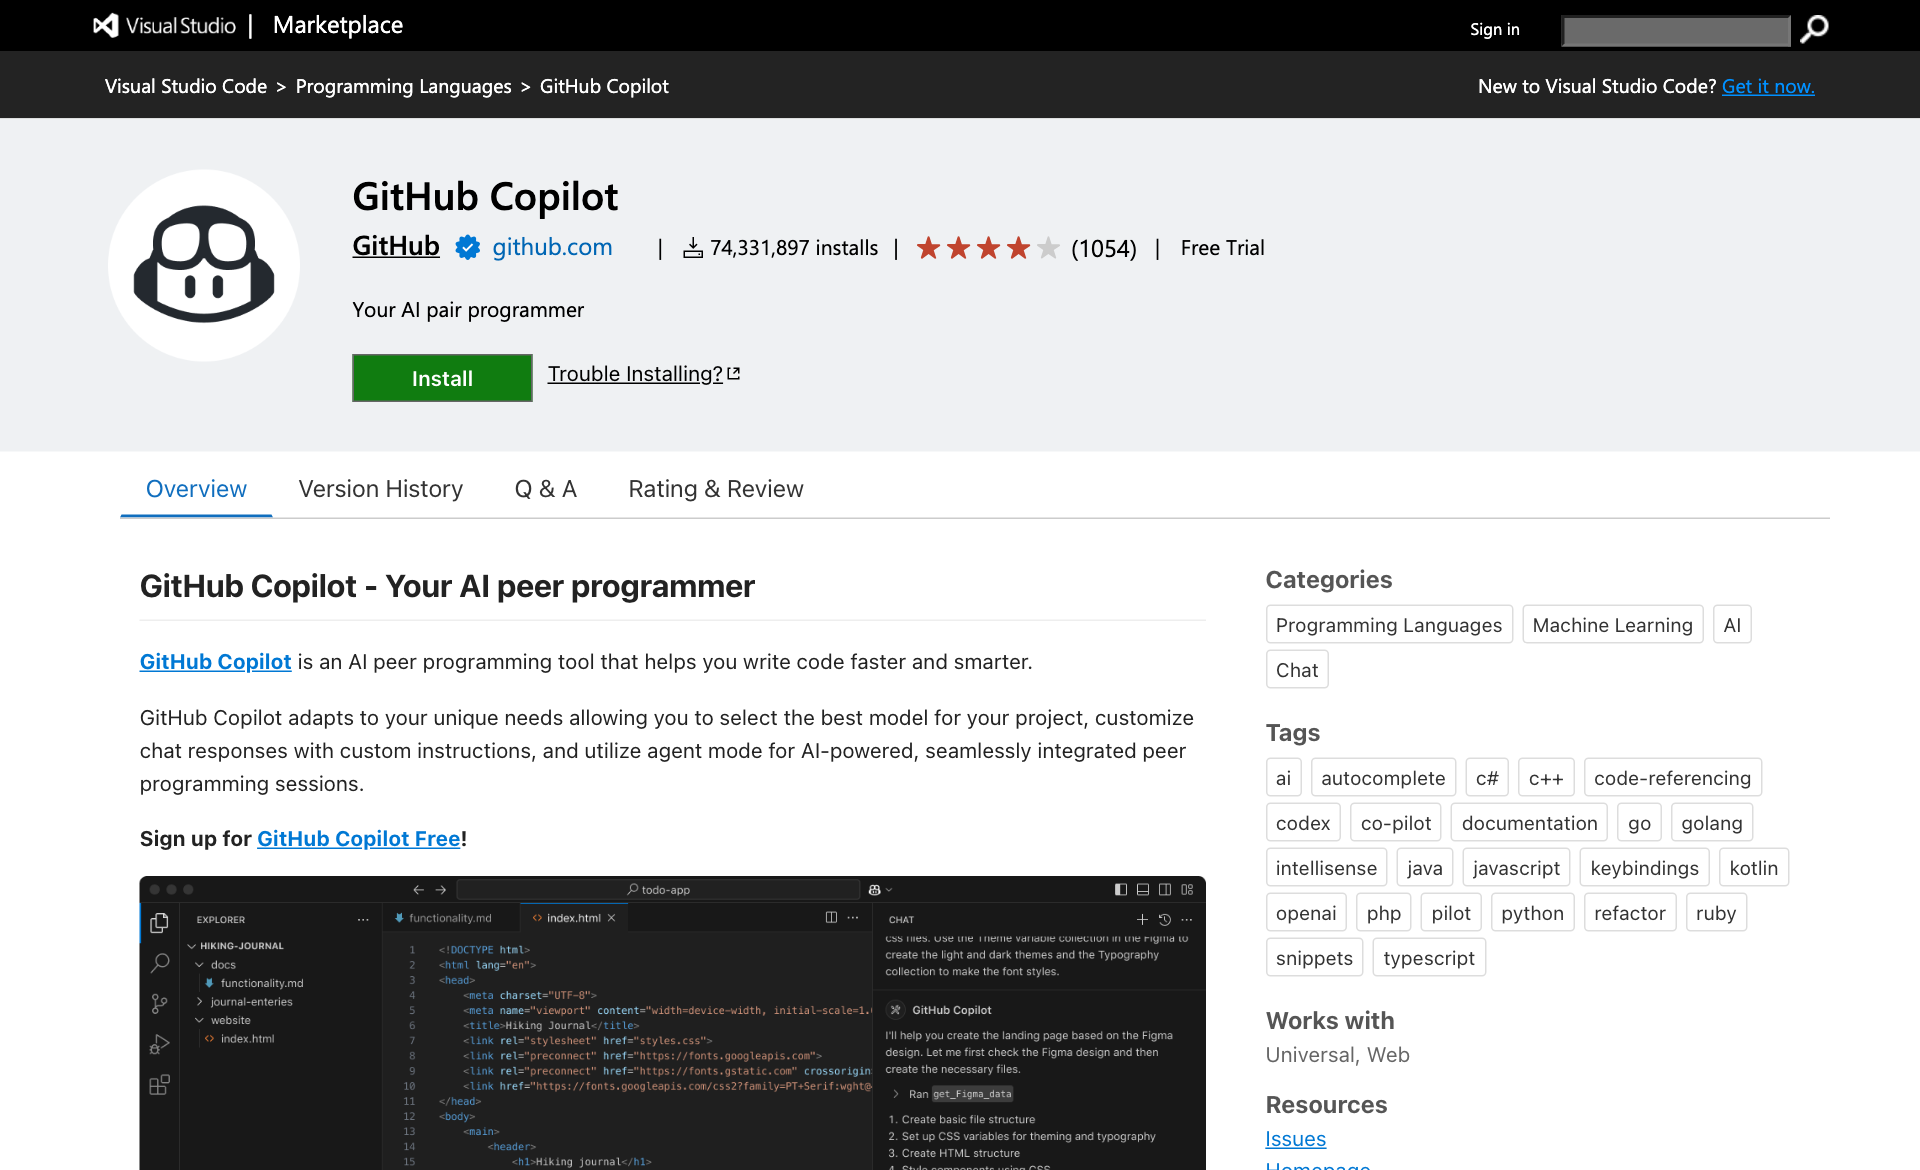
Task: Click the intellisense tag
Action: click(1326, 868)
